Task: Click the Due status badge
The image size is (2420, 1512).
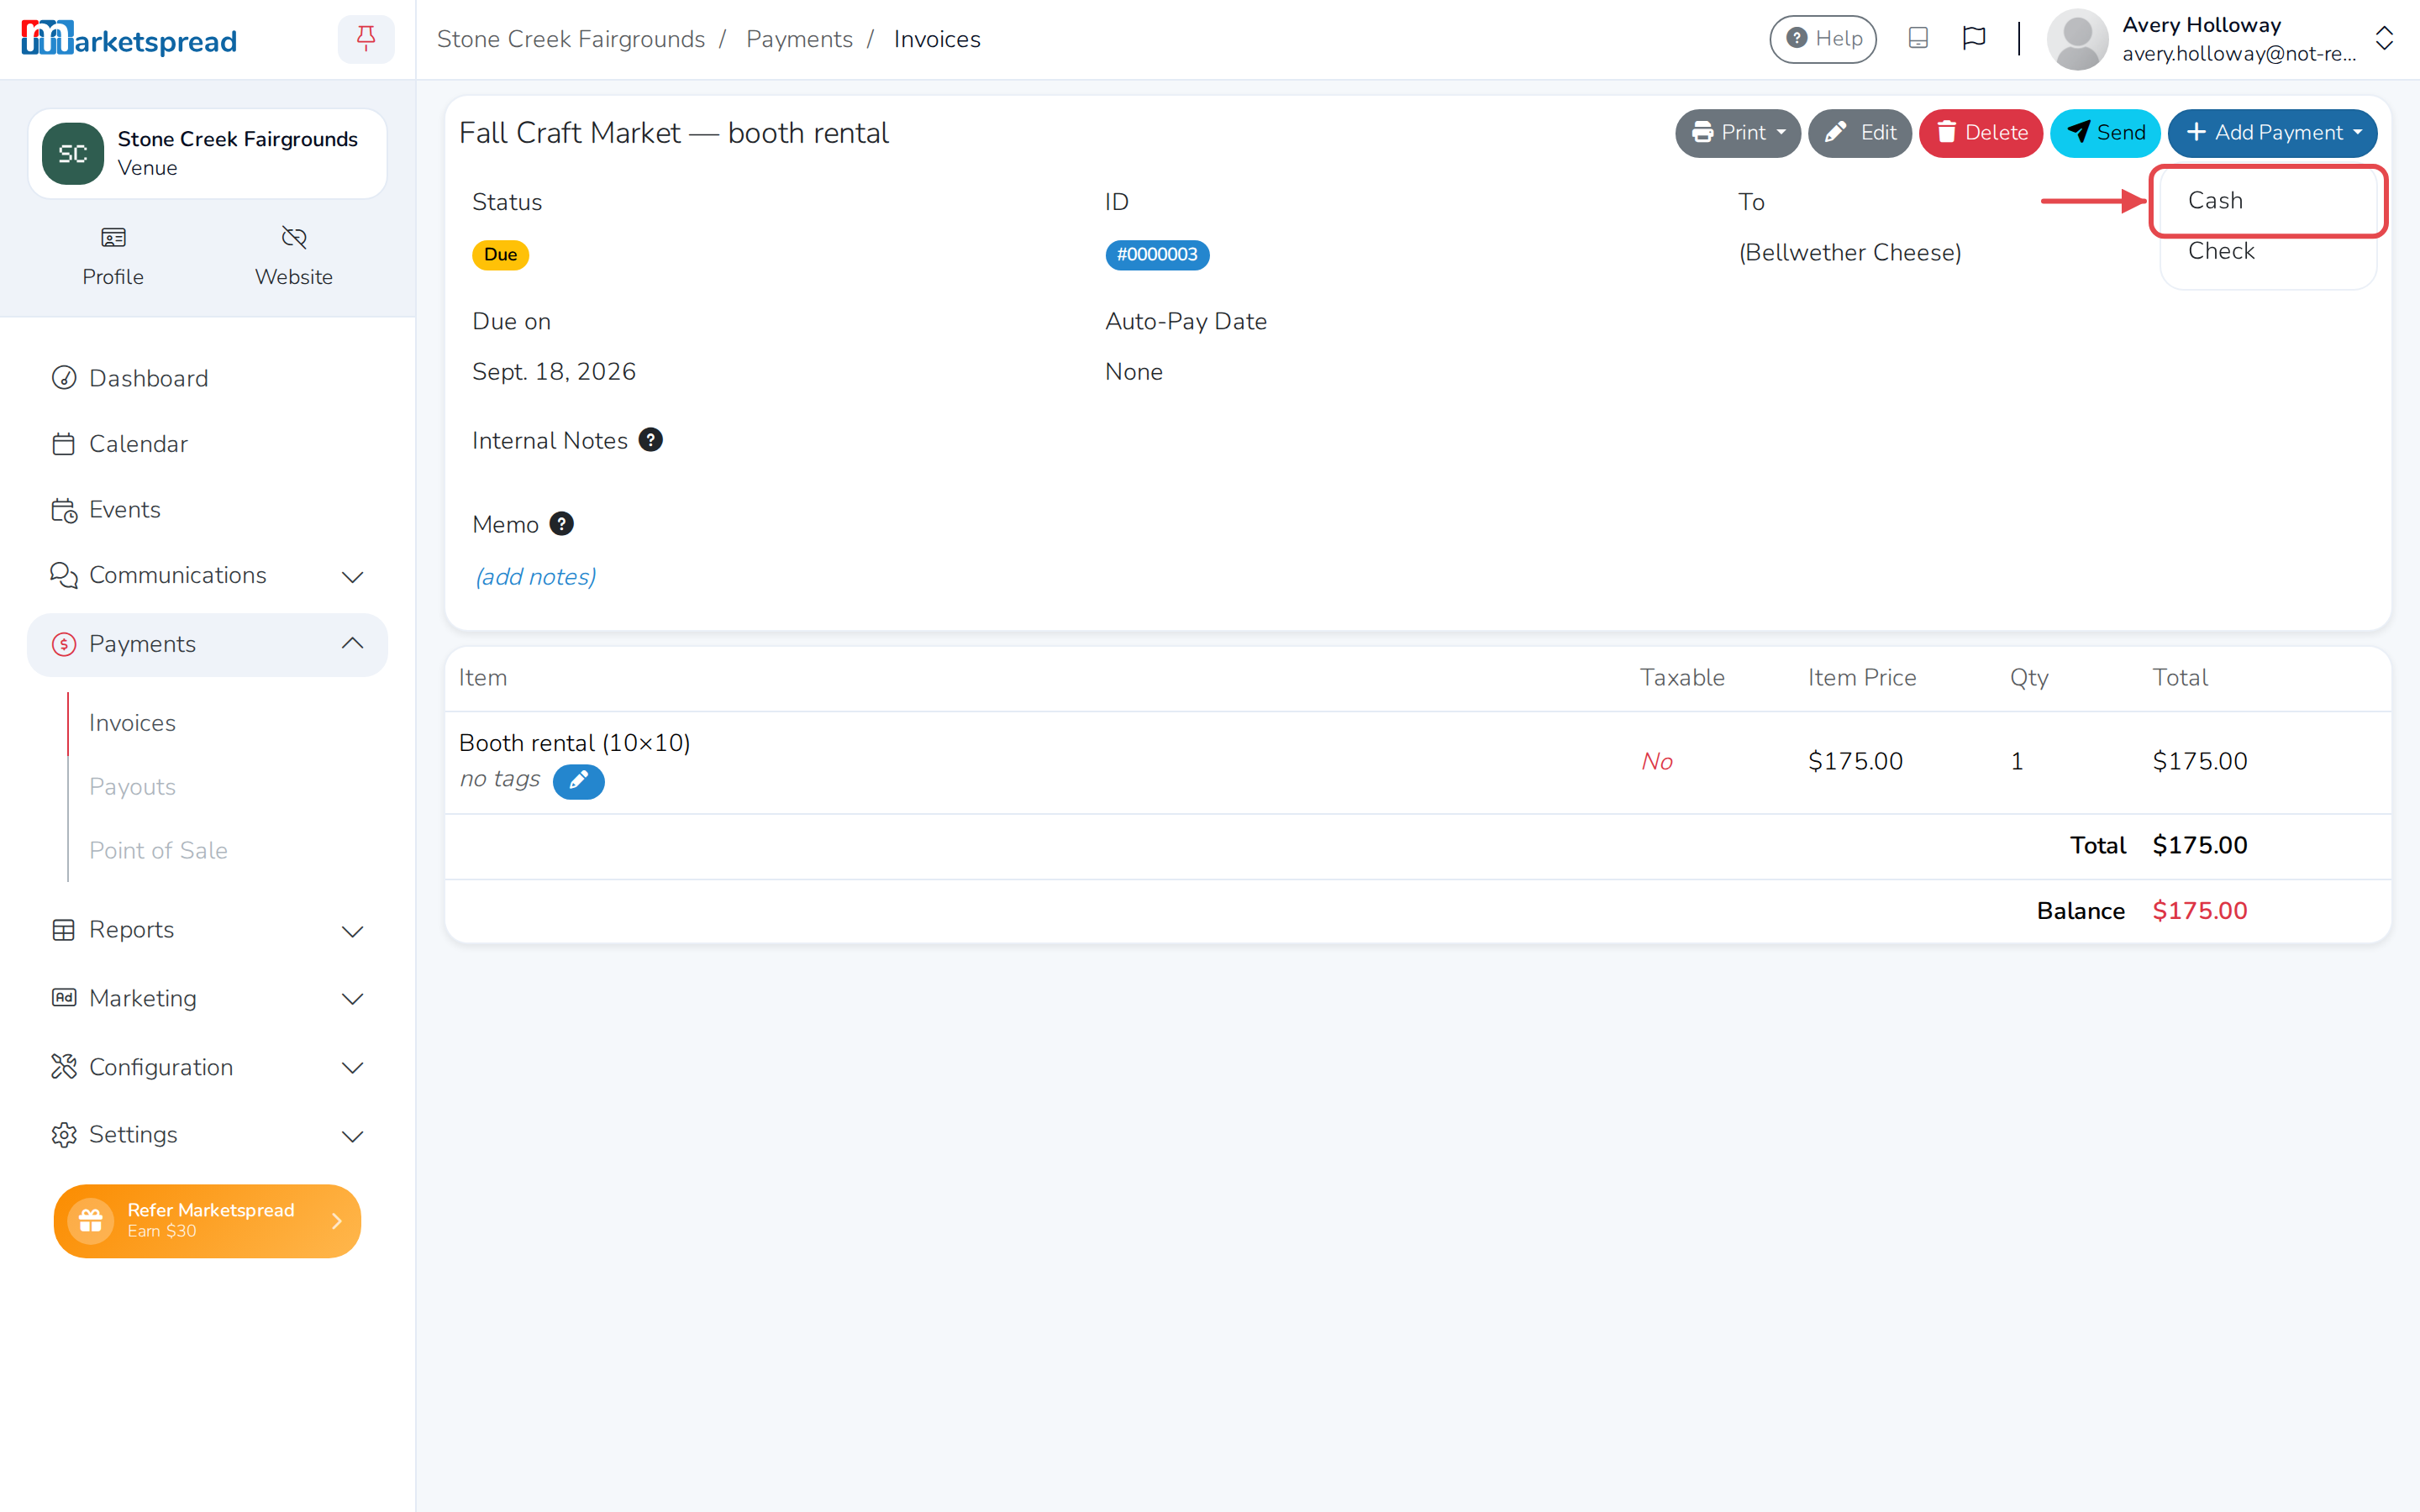Action: [x=500, y=255]
